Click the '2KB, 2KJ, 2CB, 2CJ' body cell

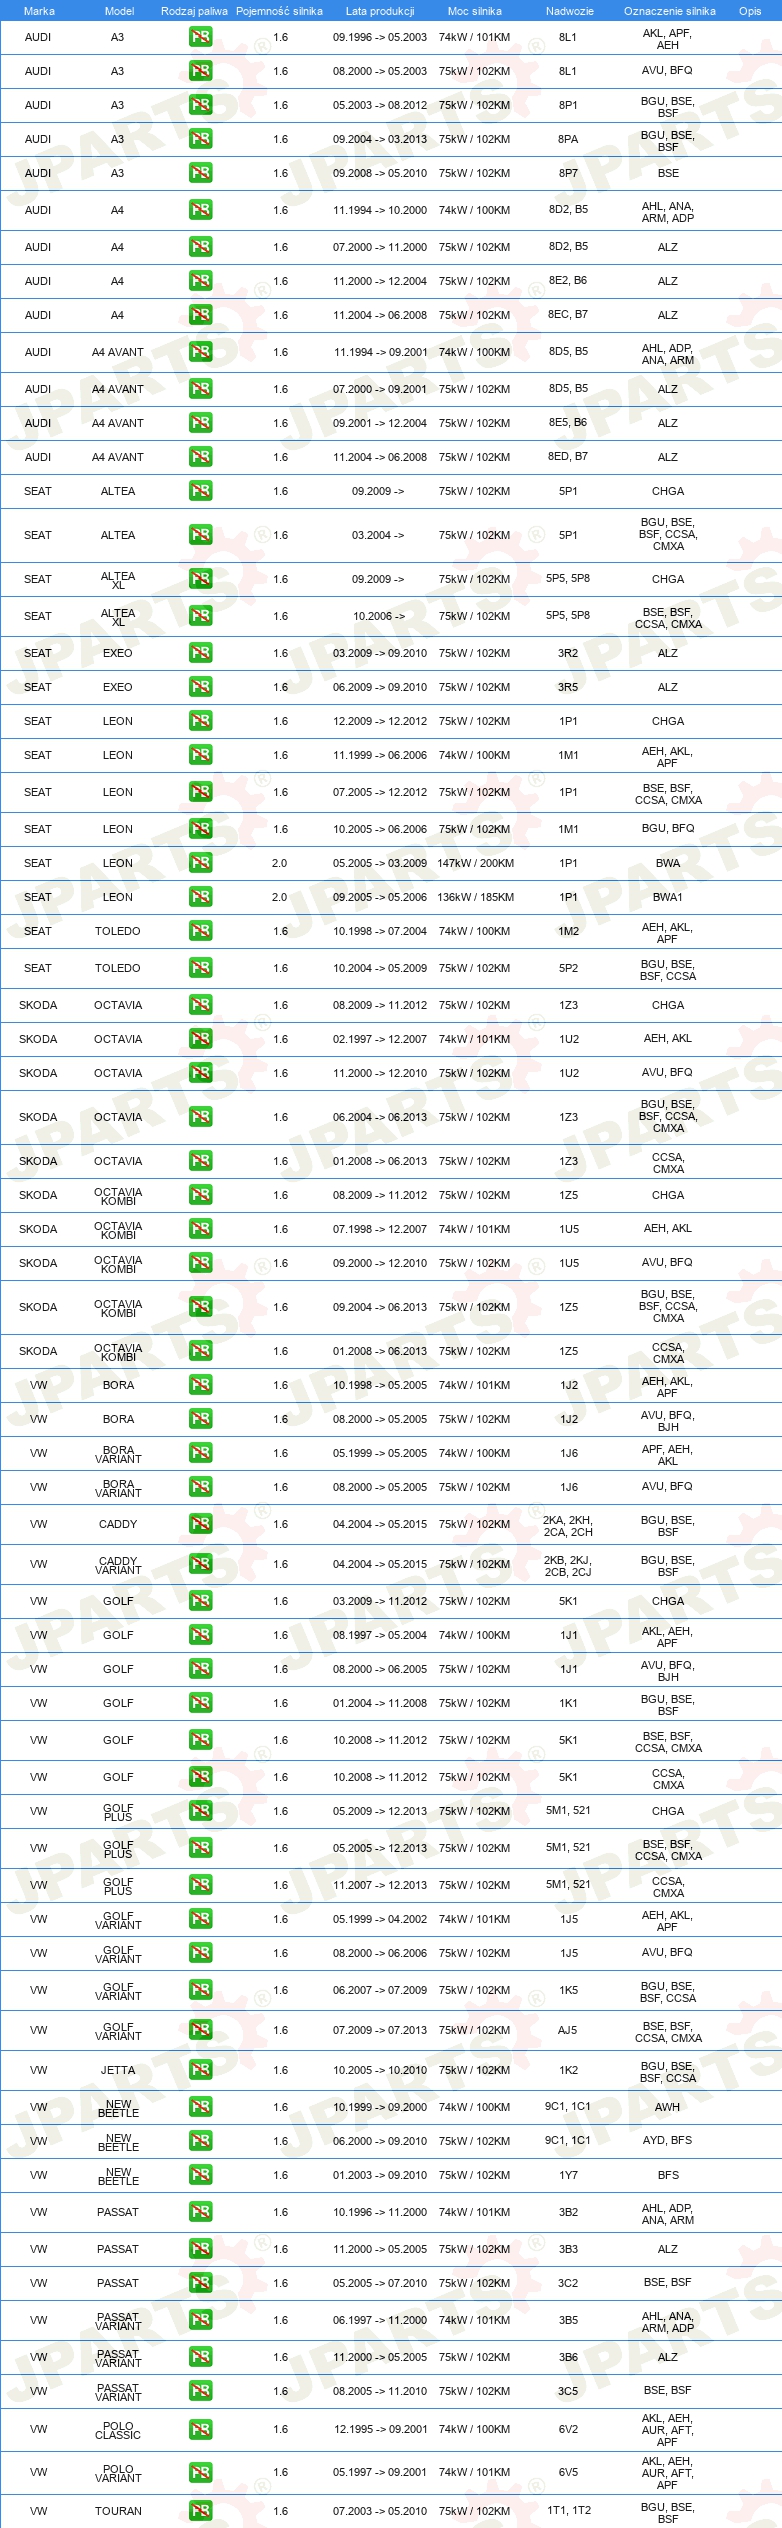click(x=568, y=1565)
